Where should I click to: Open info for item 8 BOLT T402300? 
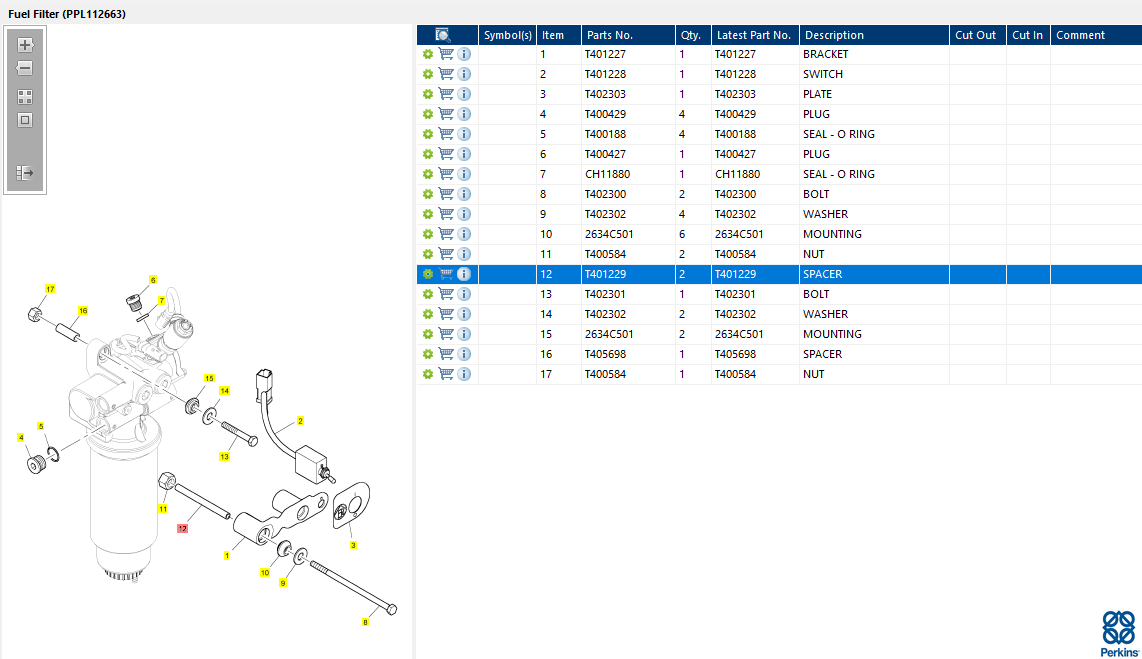[464, 194]
